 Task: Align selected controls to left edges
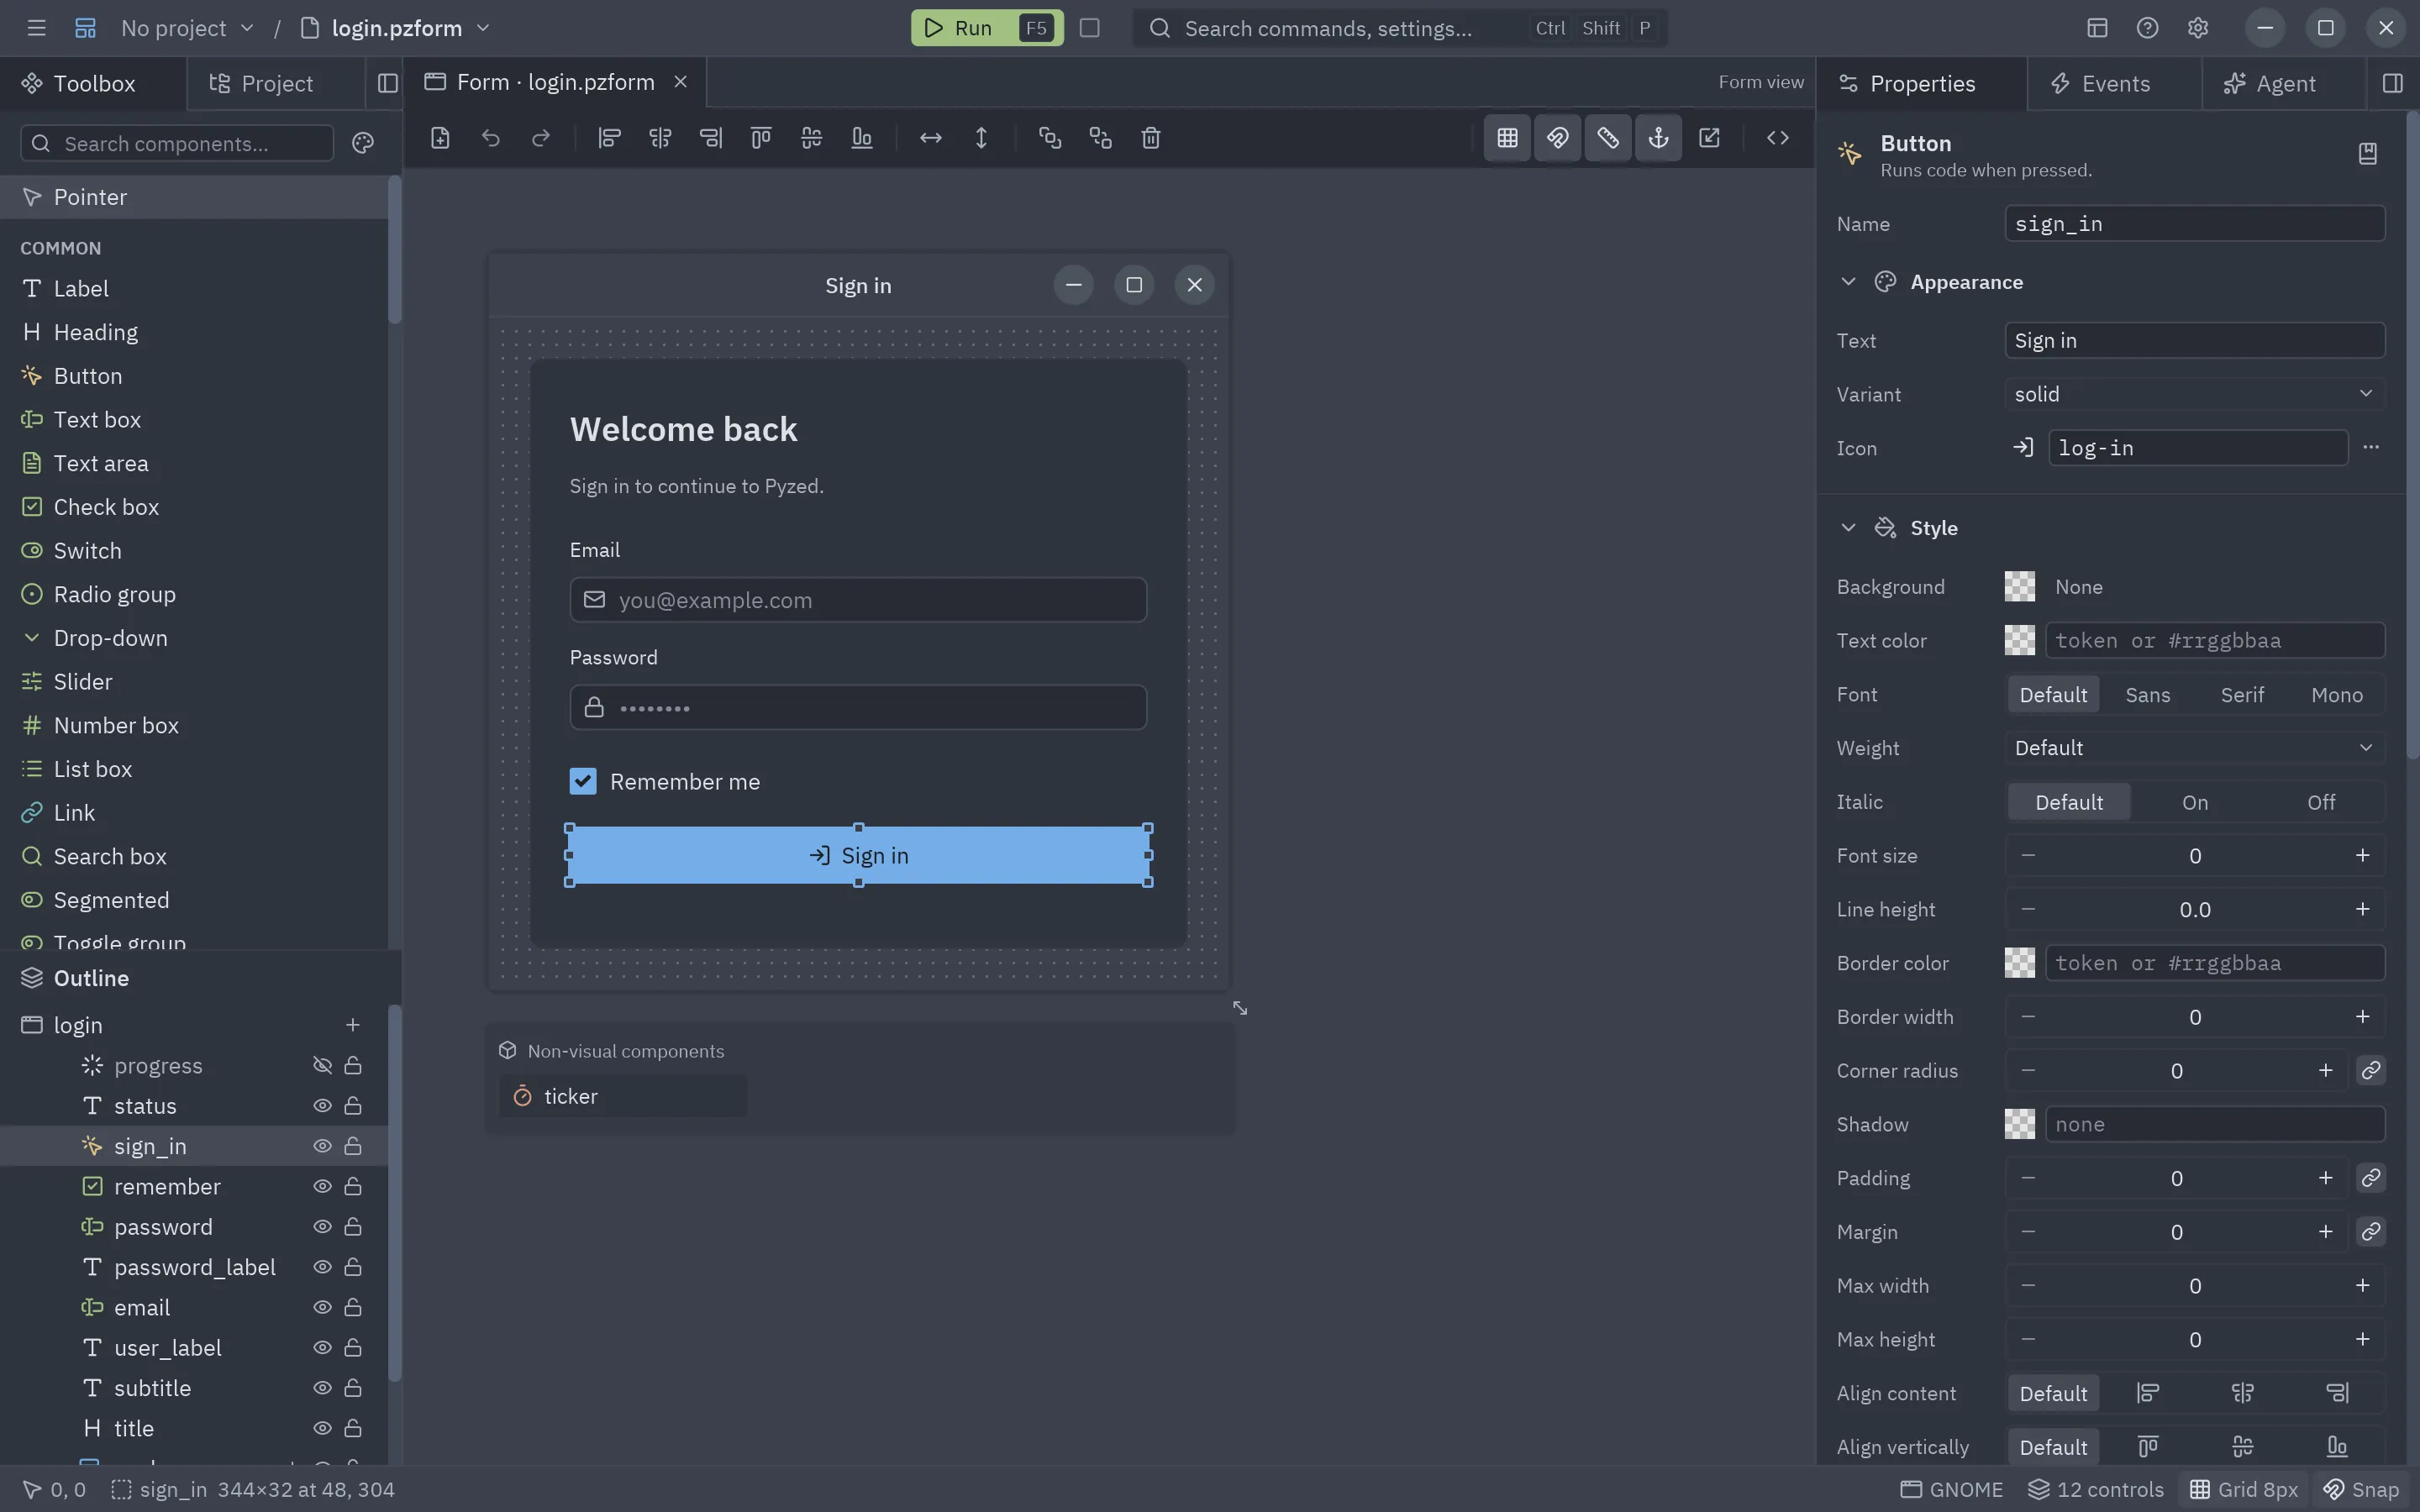click(609, 138)
